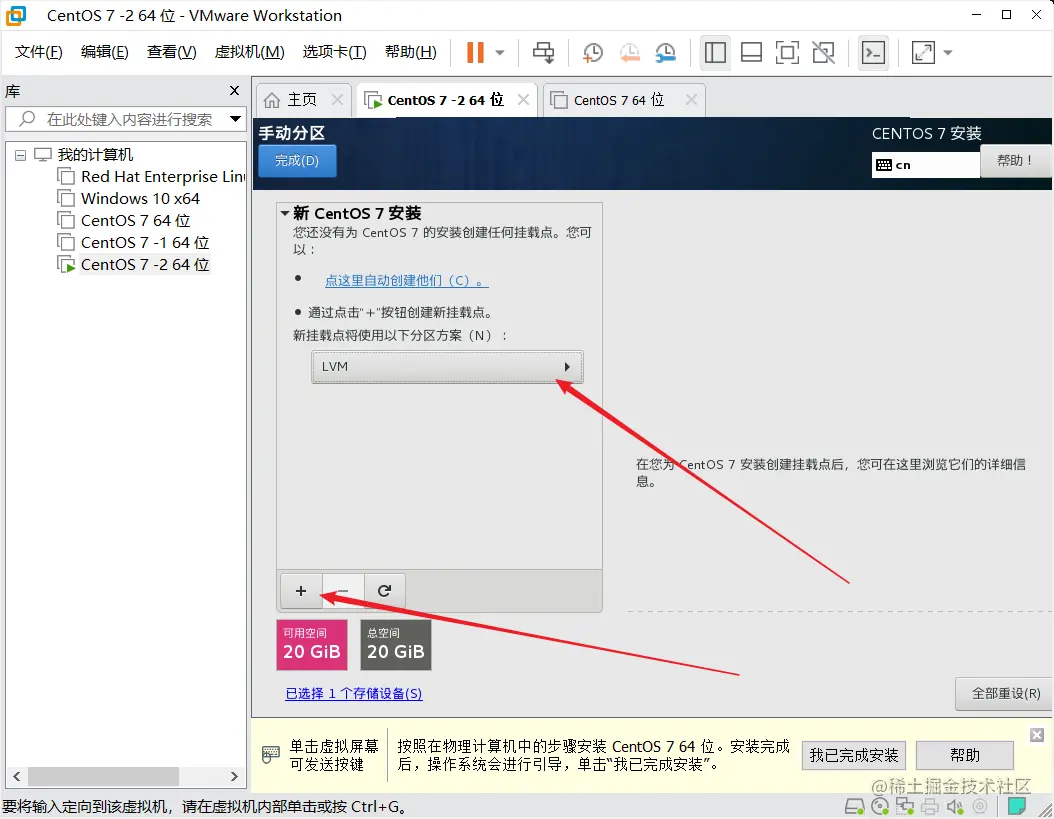Viewport: 1054px width, 819px height.
Task: Toggle Unity mode icon
Action: (x=823, y=52)
